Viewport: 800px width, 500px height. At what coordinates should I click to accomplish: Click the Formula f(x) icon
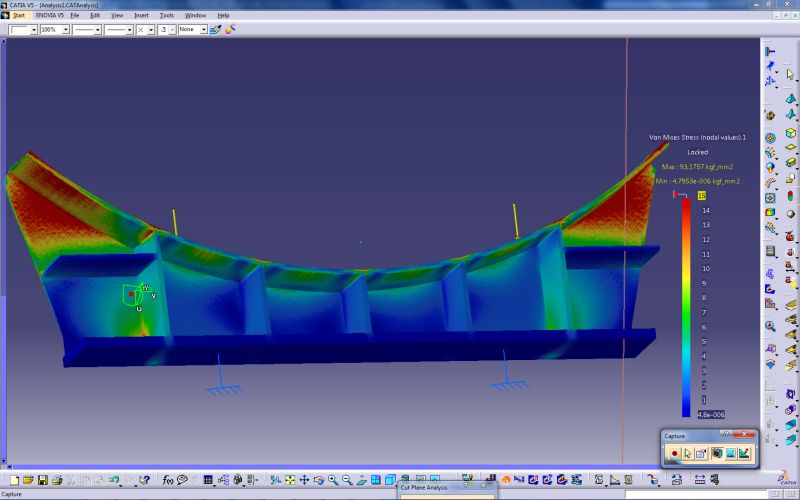pyautogui.click(x=167, y=480)
